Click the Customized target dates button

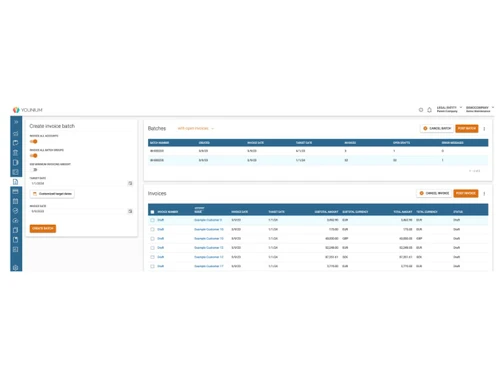pyautogui.click(x=52, y=194)
